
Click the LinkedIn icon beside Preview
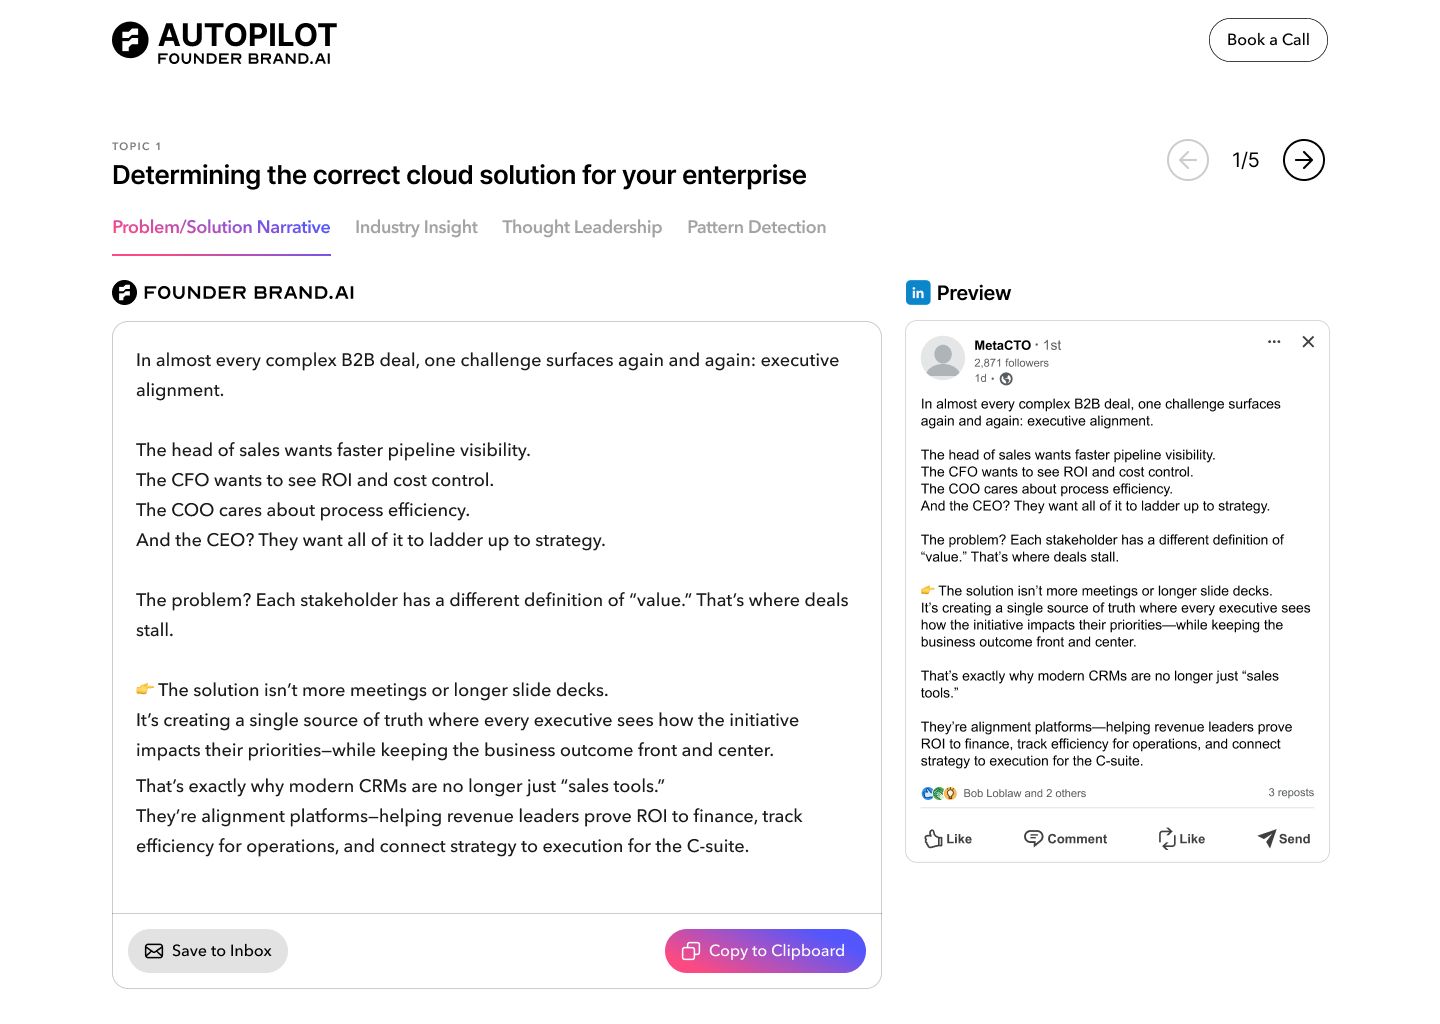(x=917, y=292)
